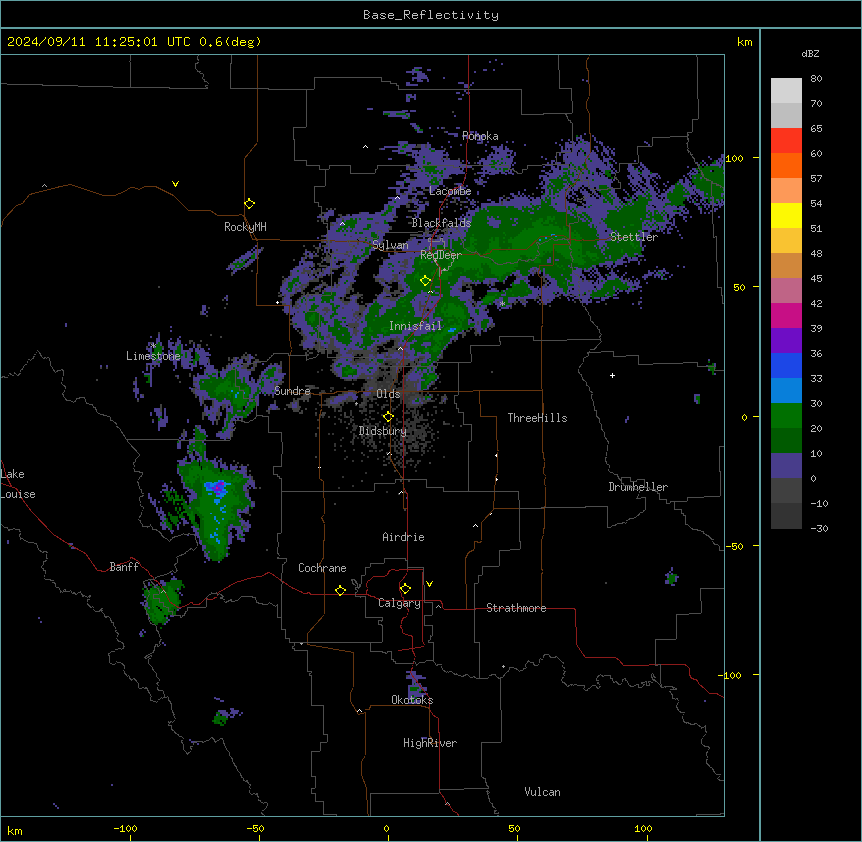Click the magenta 39-42 dBZ legend swatch

(x=786, y=315)
